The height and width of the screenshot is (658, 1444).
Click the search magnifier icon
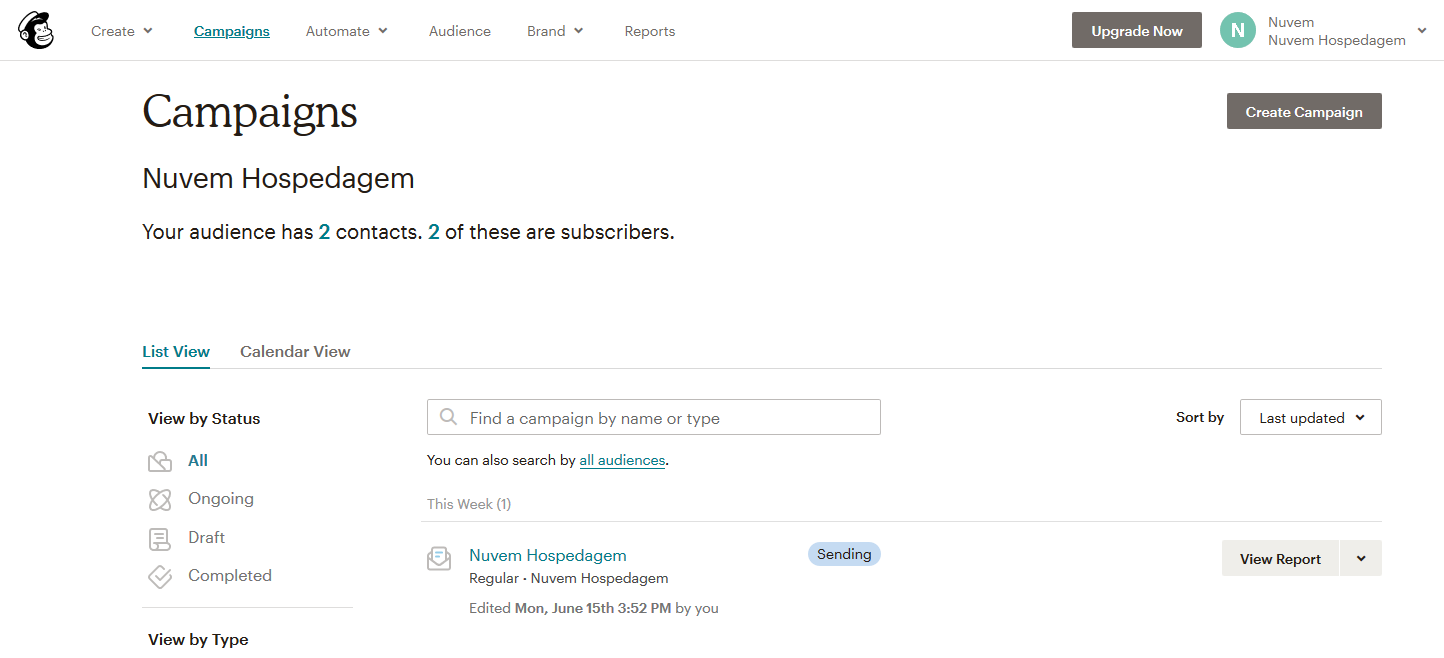(449, 417)
